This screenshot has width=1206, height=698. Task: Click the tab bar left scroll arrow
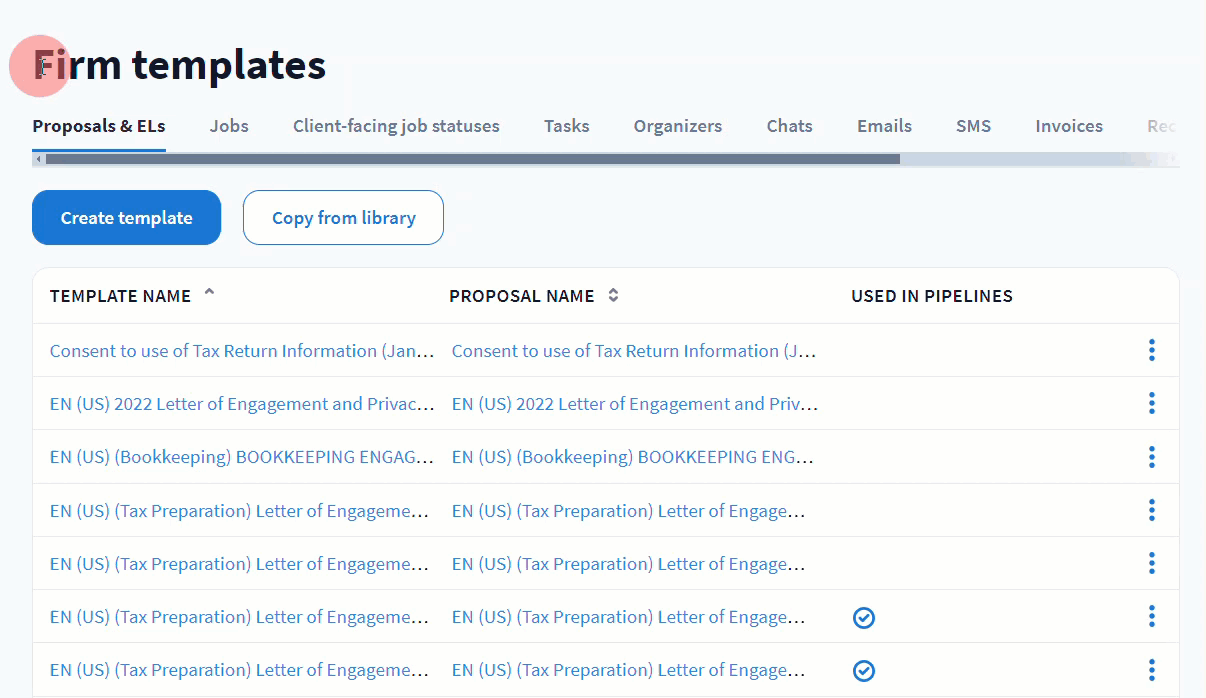click(x=39, y=159)
